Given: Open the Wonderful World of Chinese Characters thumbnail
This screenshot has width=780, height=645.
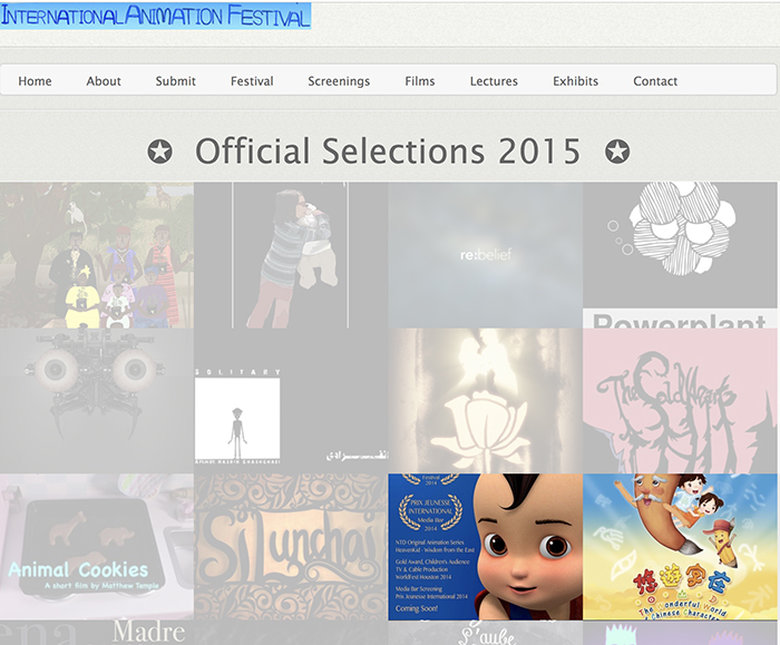Looking at the screenshot, I should click(680, 546).
